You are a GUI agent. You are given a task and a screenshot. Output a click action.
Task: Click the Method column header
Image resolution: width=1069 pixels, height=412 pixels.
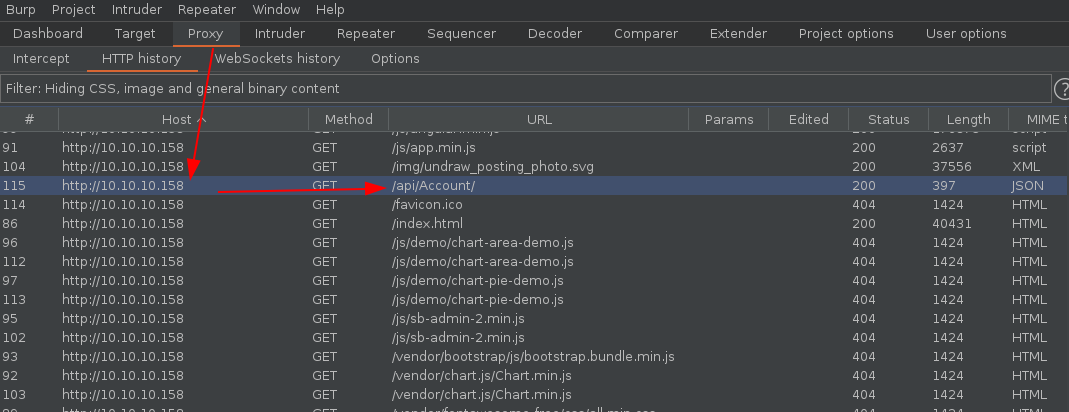348,119
